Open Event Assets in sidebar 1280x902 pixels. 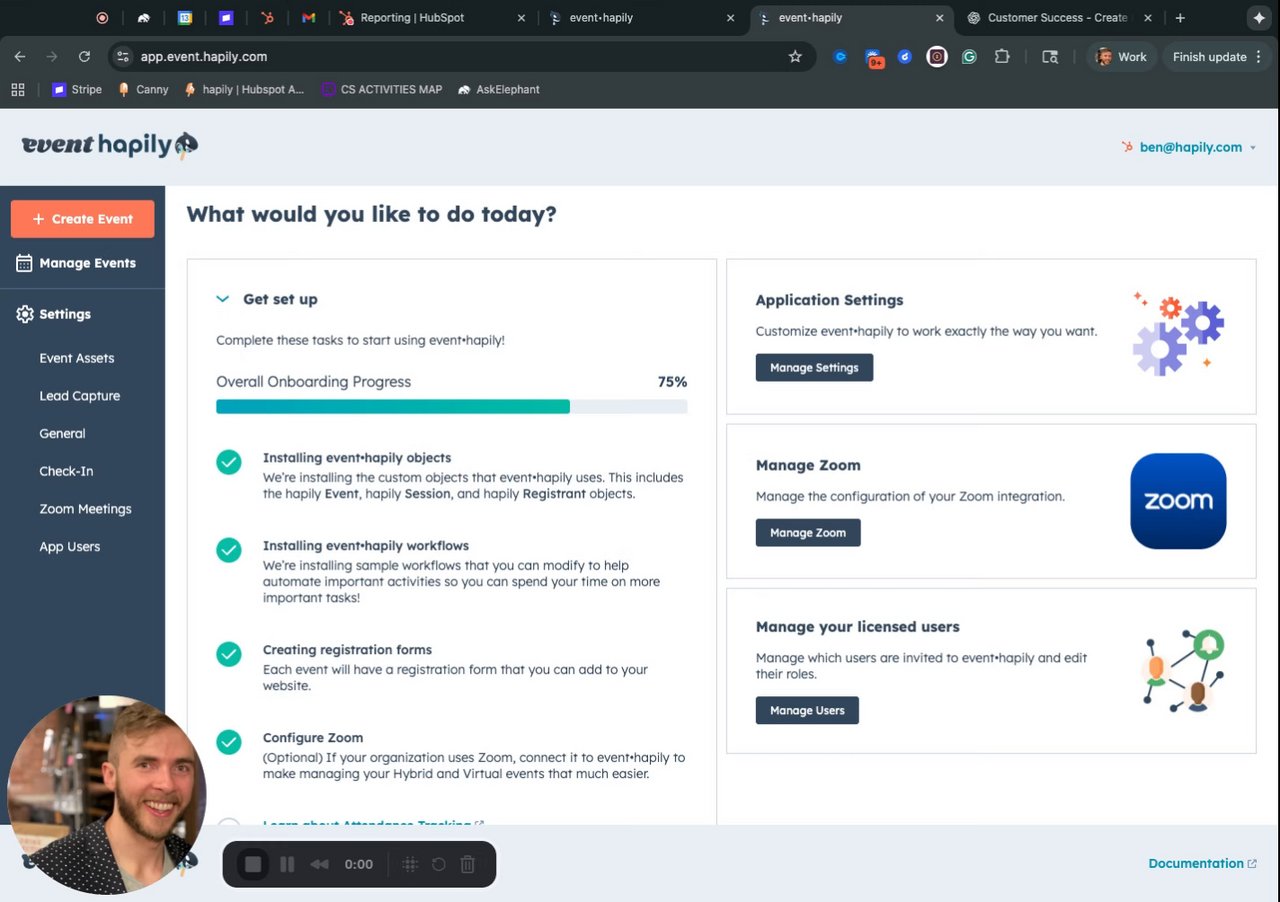coord(77,358)
